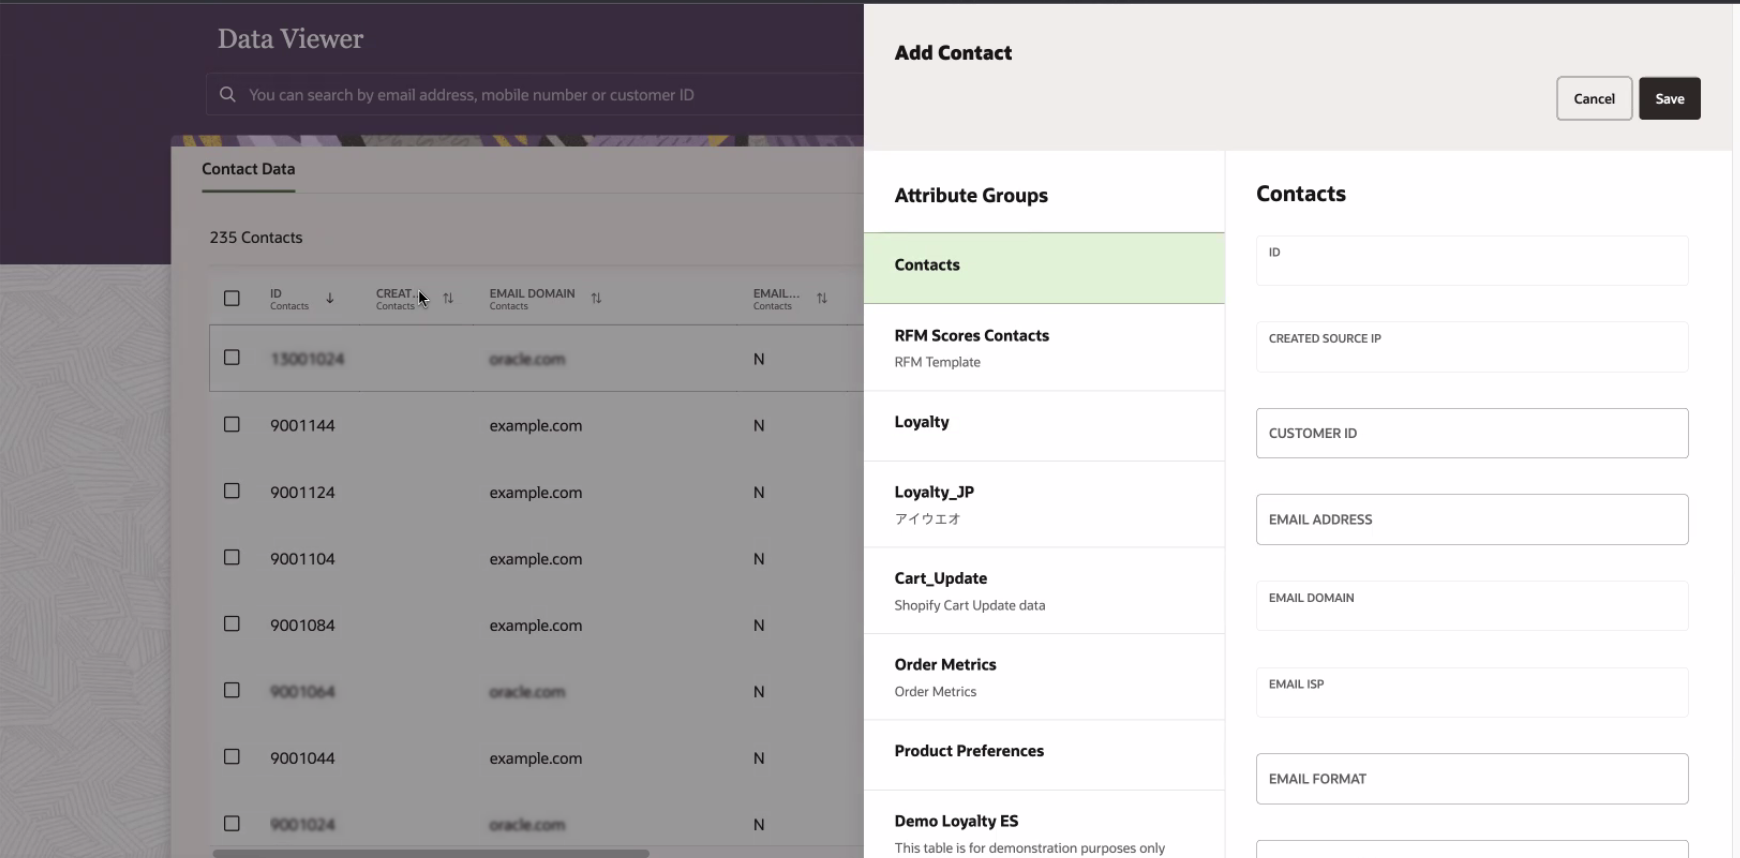Click the Email Format field

(1472, 779)
